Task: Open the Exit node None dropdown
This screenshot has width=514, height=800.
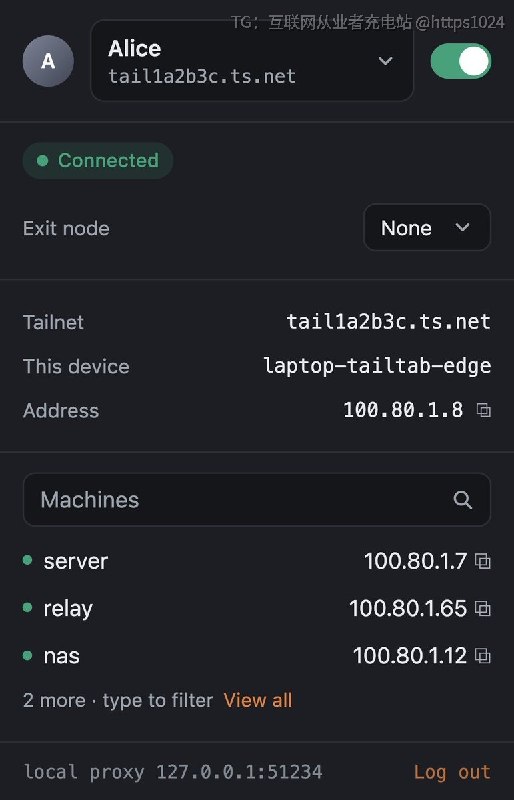Action: (x=427, y=228)
